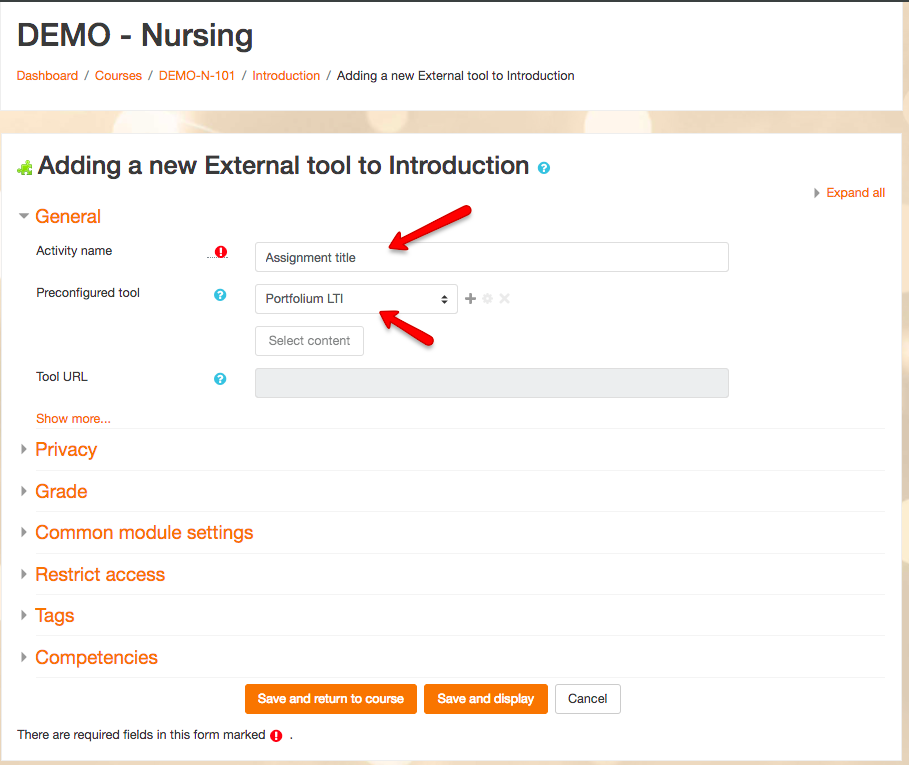The width and height of the screenshot is (909, 765).
Task: Click the required-field icon beside Activity name
Action: [221, 252]
